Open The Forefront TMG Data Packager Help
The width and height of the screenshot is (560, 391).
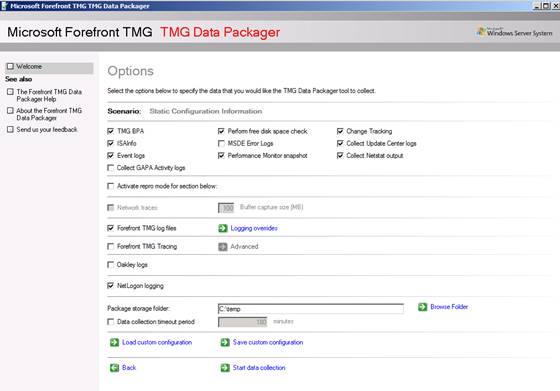[x=49, y=95]
